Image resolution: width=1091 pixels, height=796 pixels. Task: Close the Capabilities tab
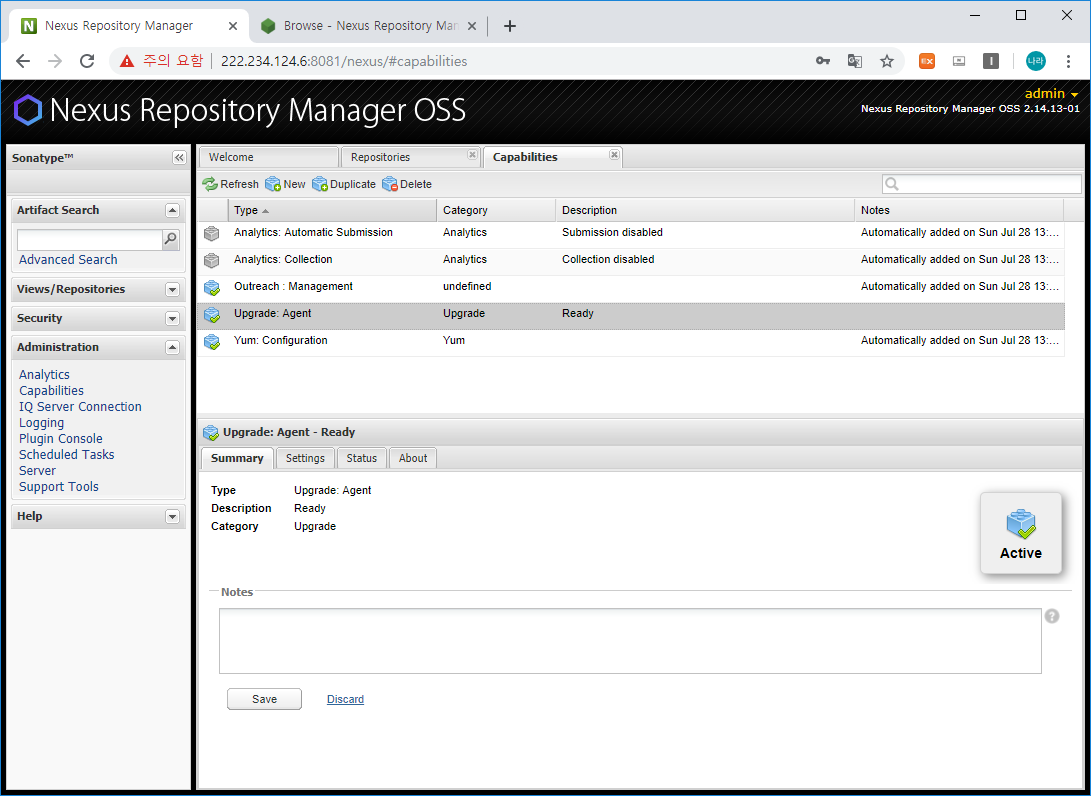(x=614, y=154)
